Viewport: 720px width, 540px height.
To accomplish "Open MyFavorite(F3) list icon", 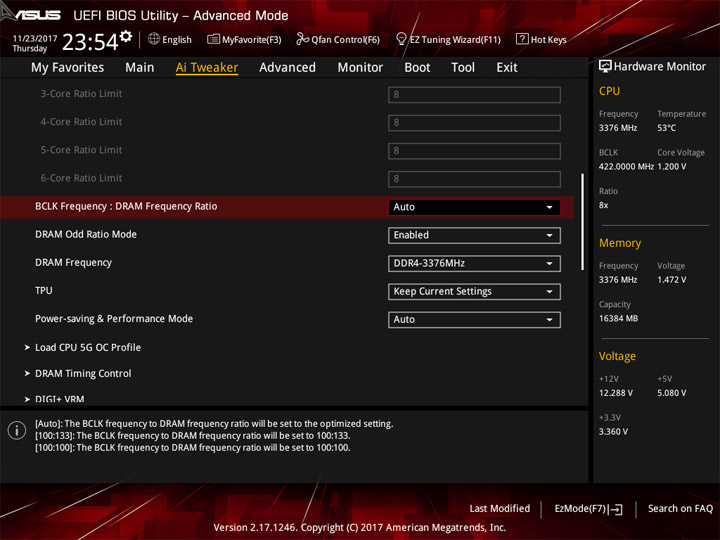I will click(x=213, y=39).
